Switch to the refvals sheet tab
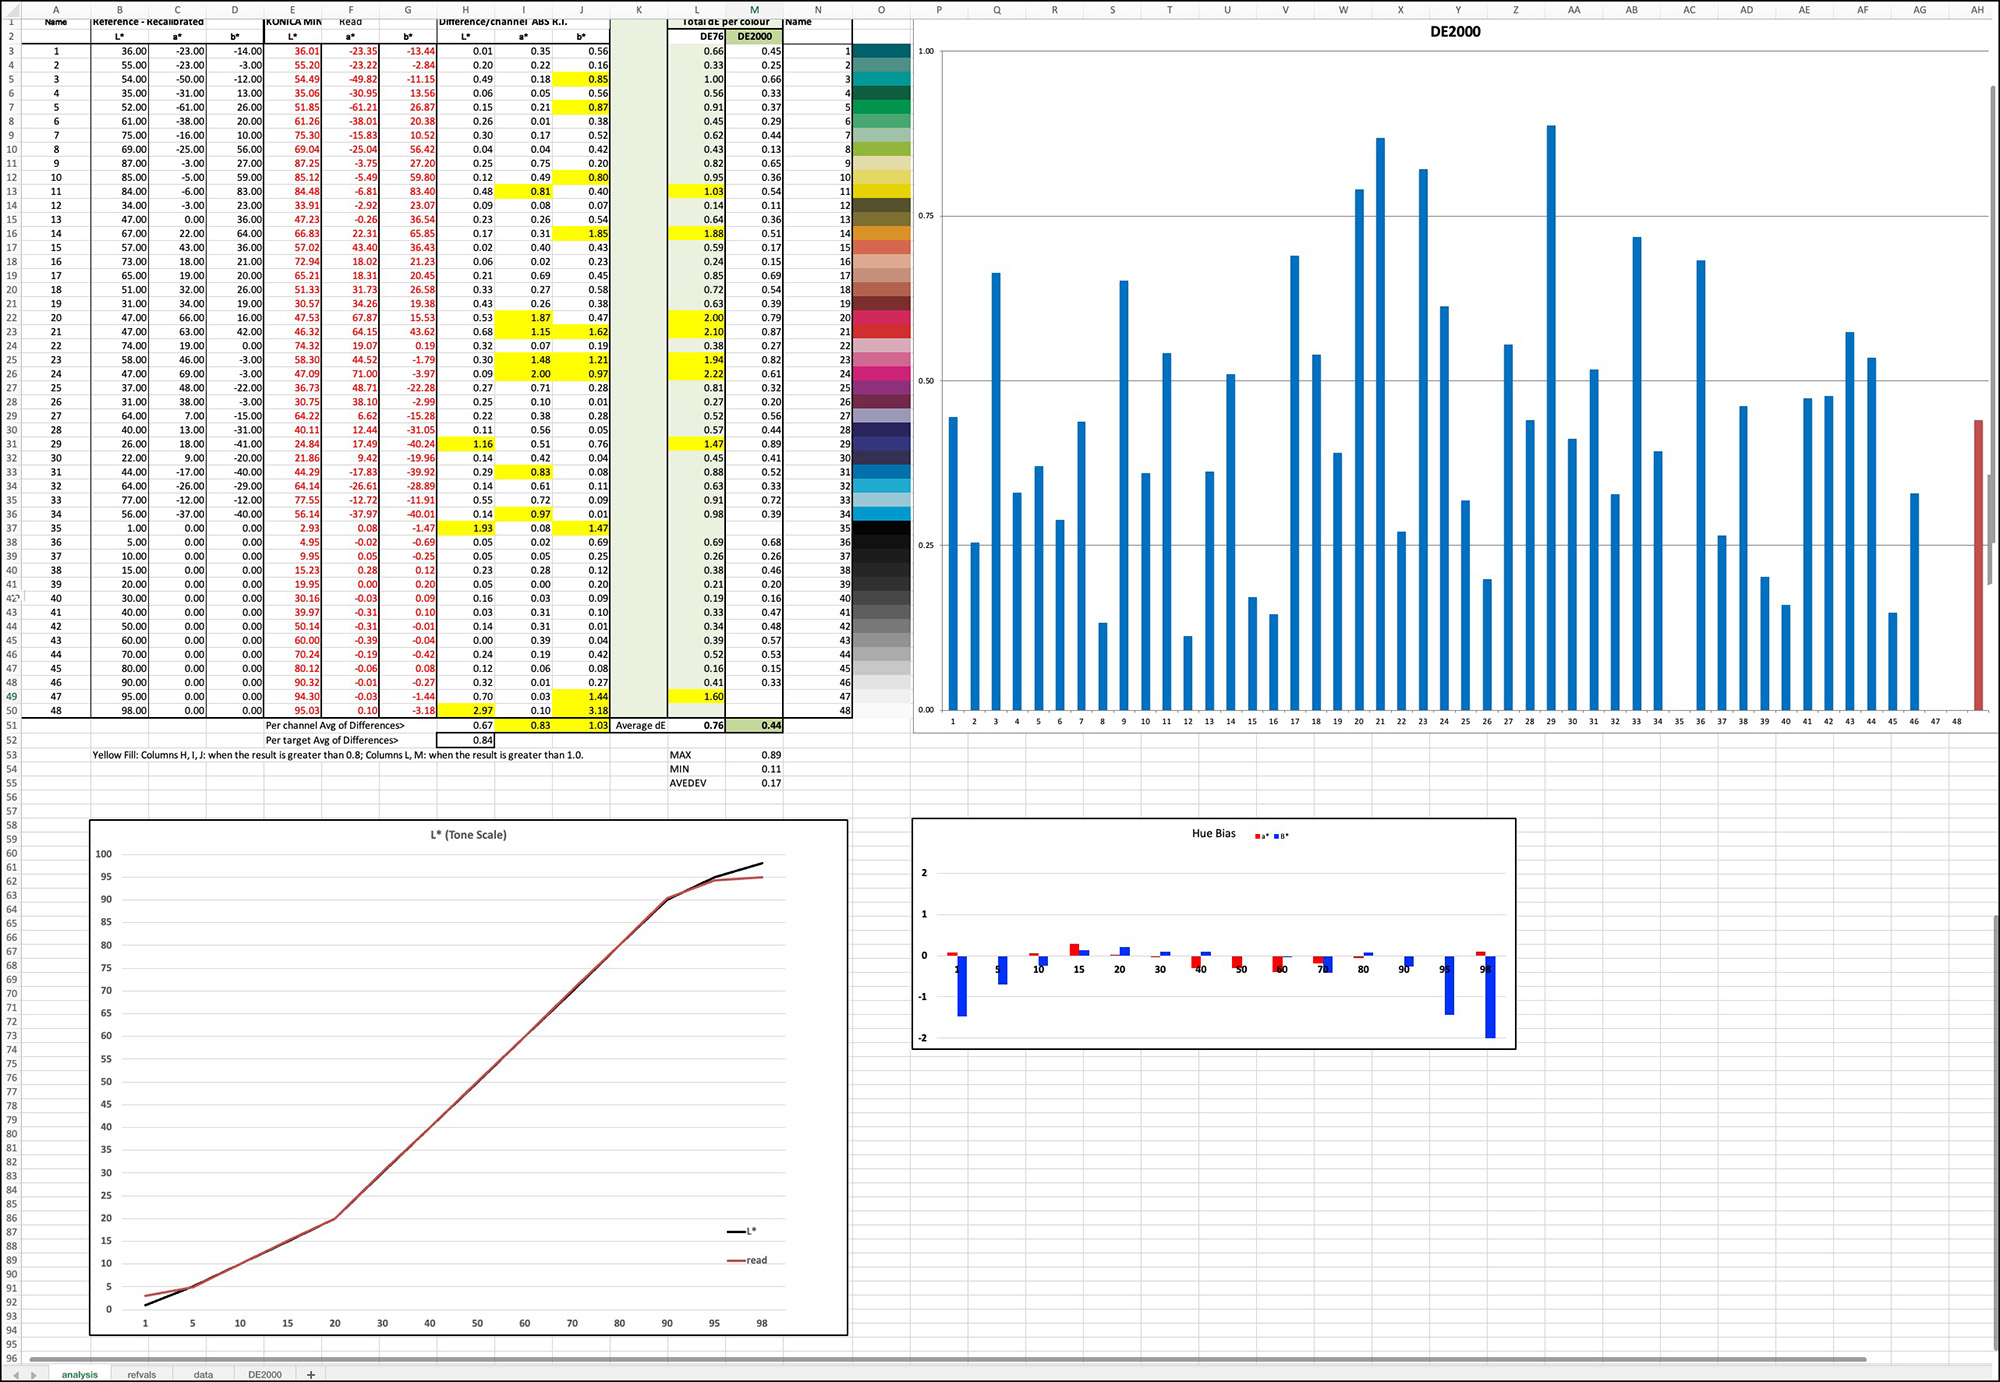Image resolution: width=2000 pixels, height=1382 pixels. coord(141,1375)
